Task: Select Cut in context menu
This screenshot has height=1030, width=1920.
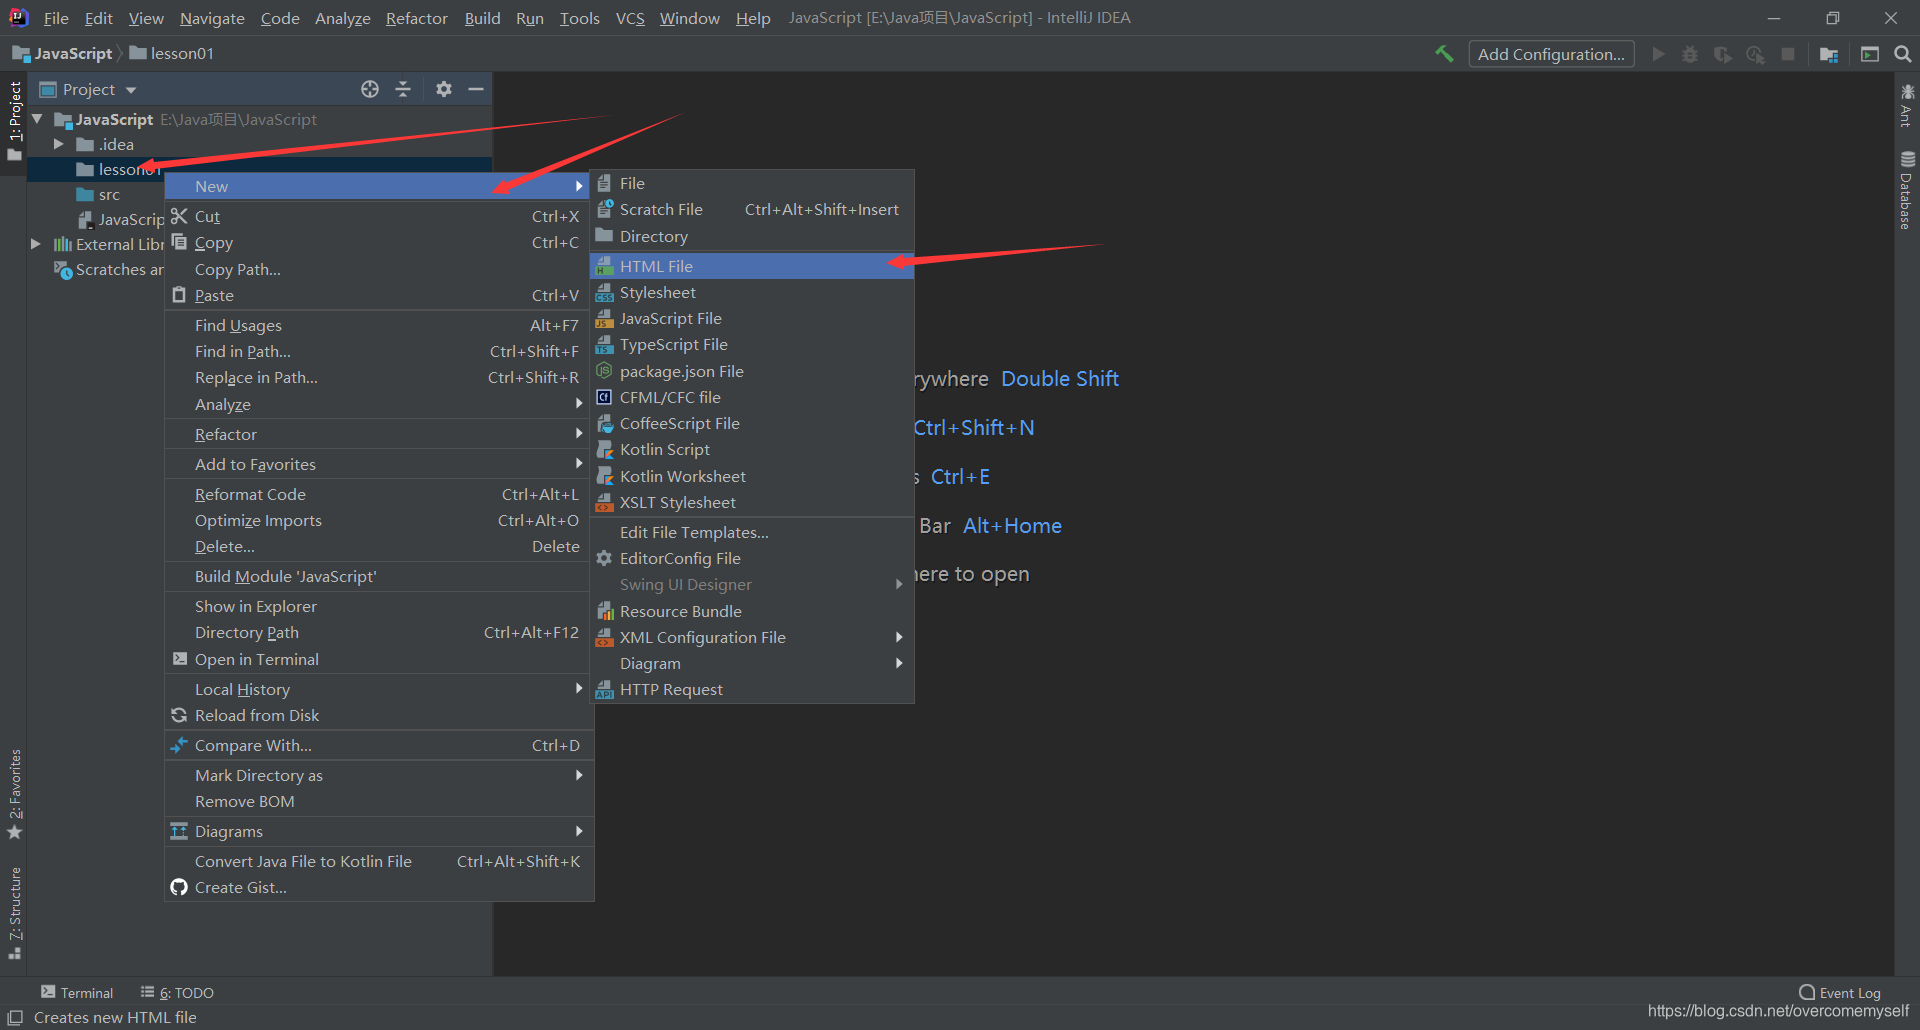Action: pos(379,216)
